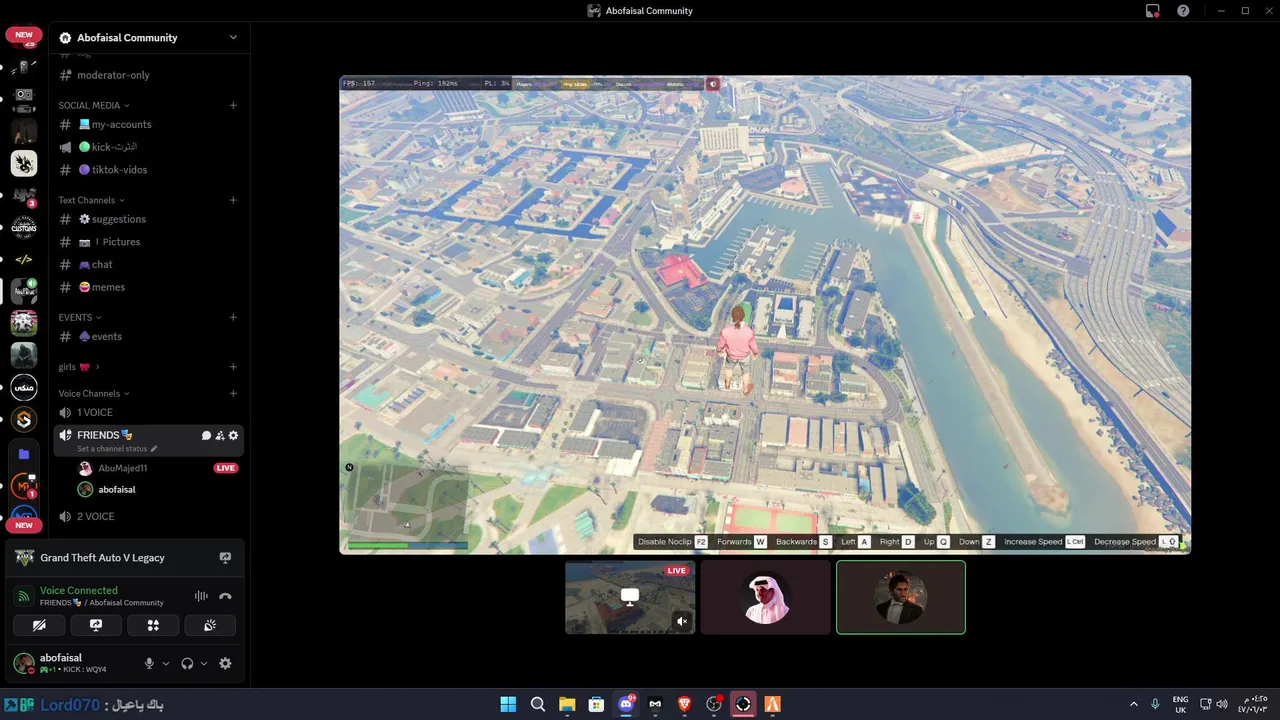Collapse the EVENTS category

pyautogui.click(x=80, y=317)
